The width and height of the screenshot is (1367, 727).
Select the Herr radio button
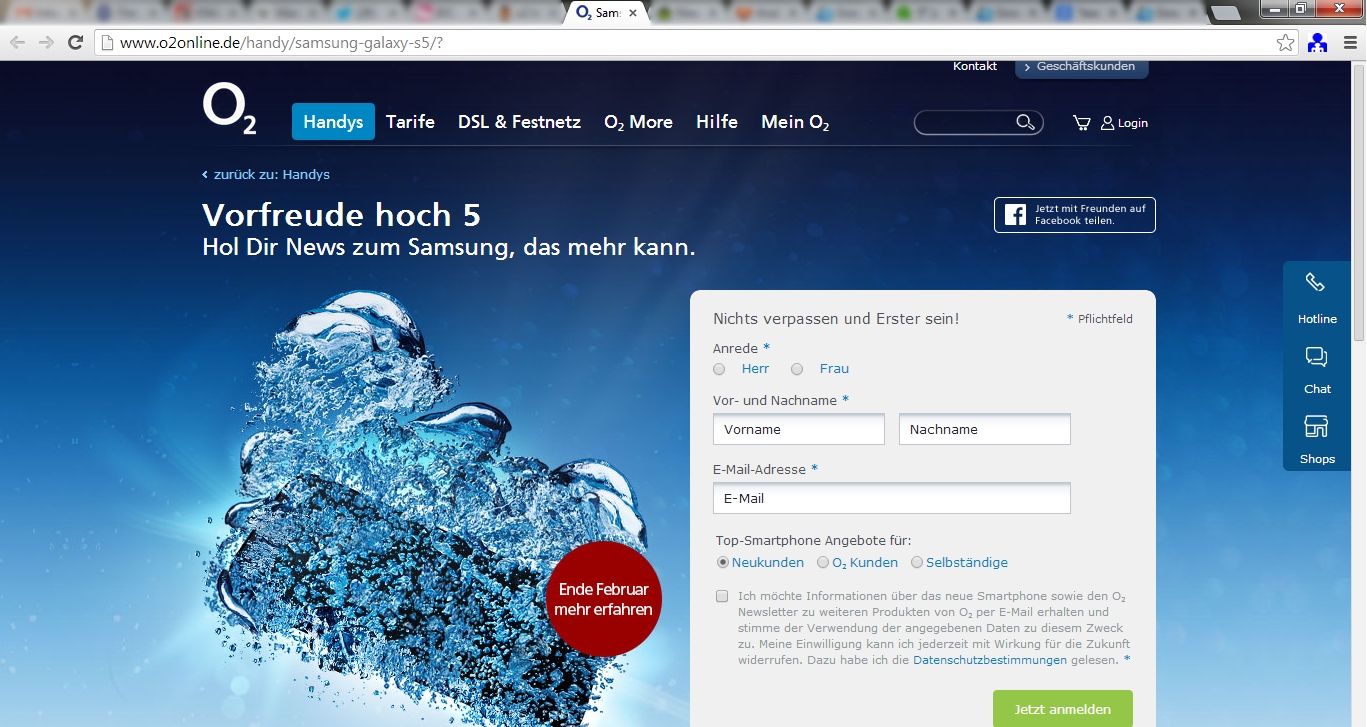[719, 369]
